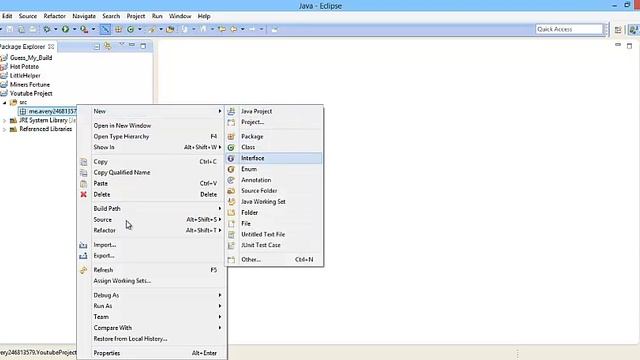Click the Save All toolbar icon
This screenshot has width=640, height=360.
pos(21,29)
